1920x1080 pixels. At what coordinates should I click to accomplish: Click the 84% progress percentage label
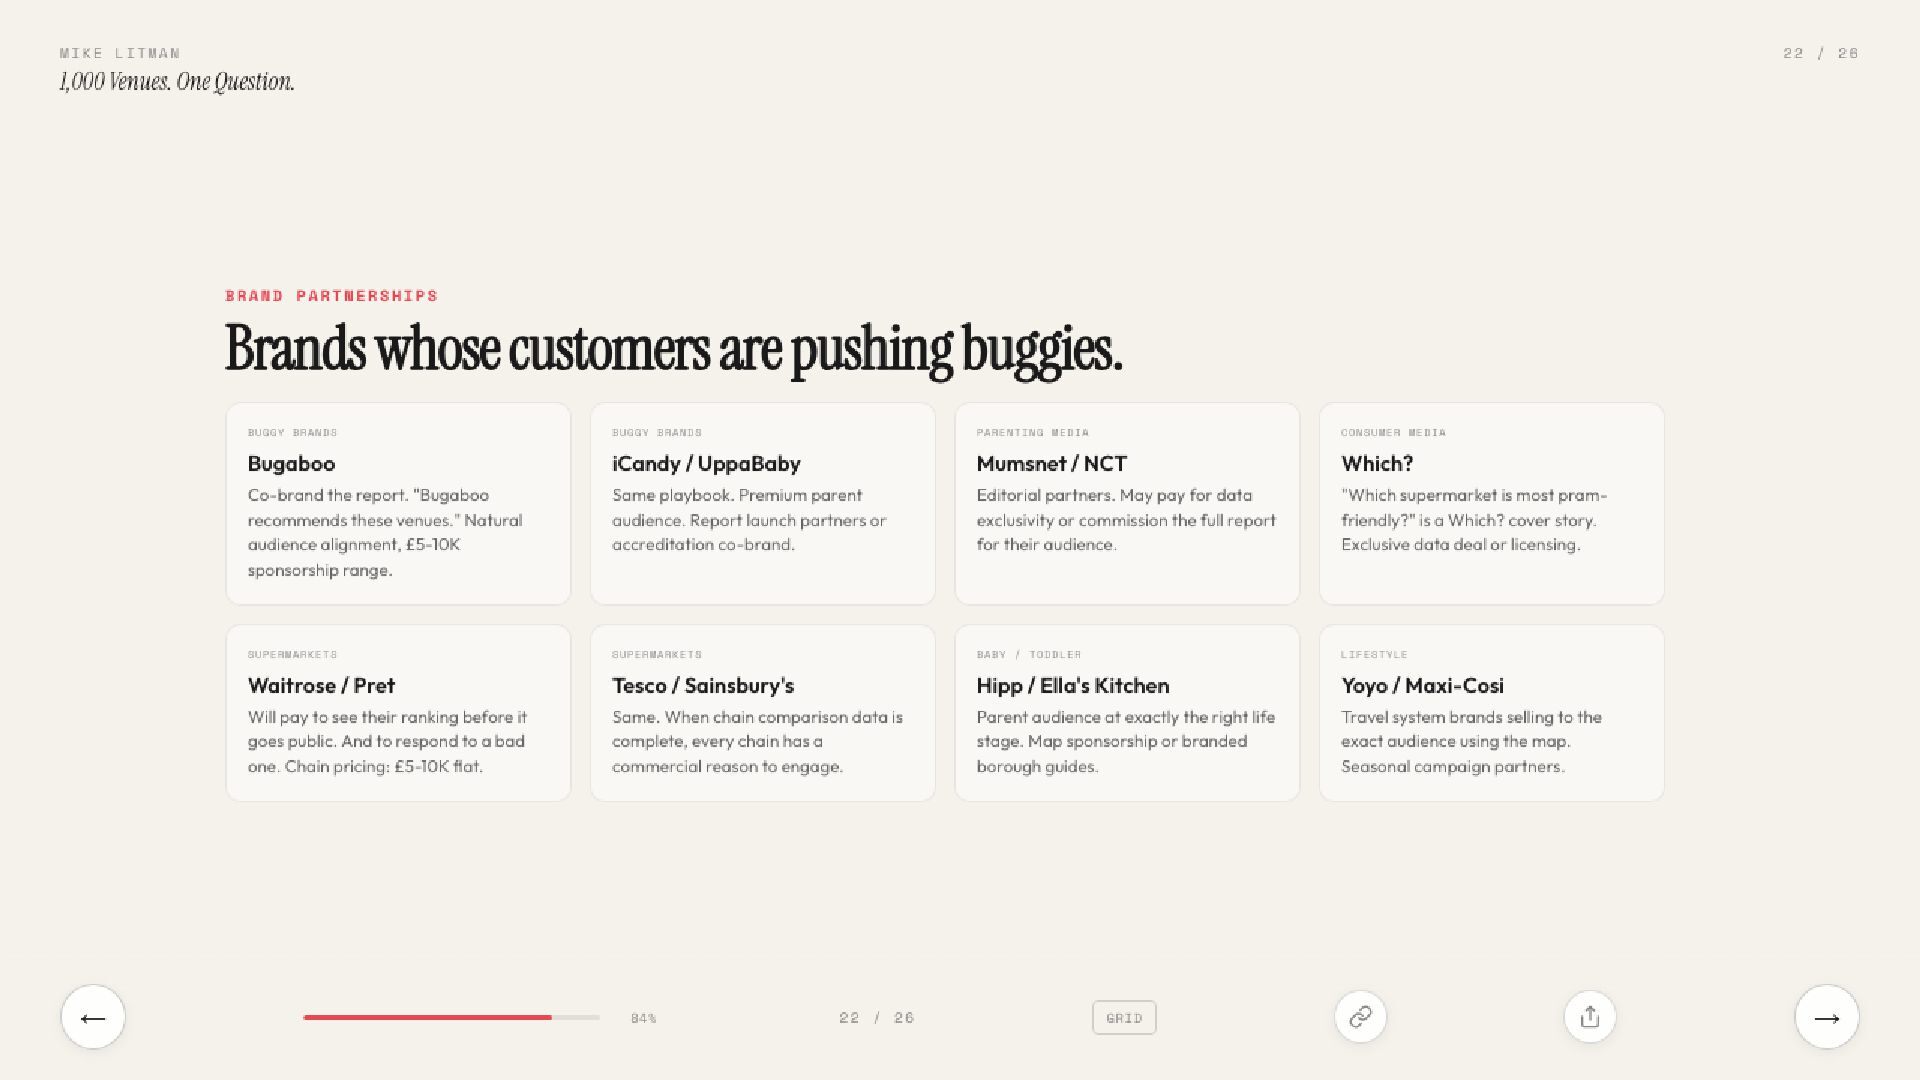(643, 1018)
